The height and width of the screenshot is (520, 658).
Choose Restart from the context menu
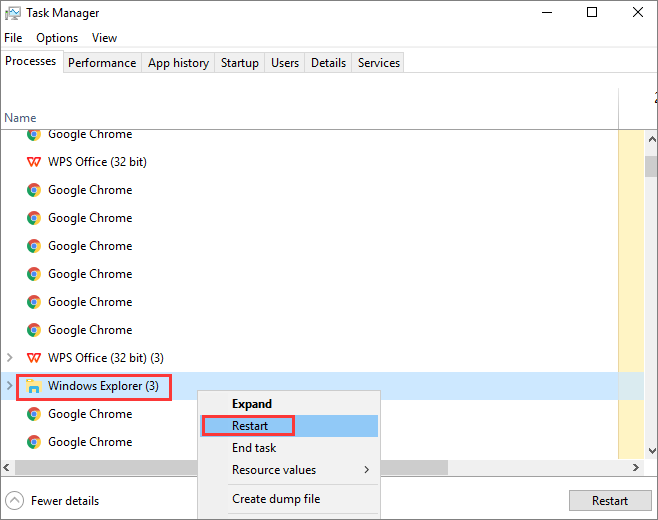click(x=250, y=426)
